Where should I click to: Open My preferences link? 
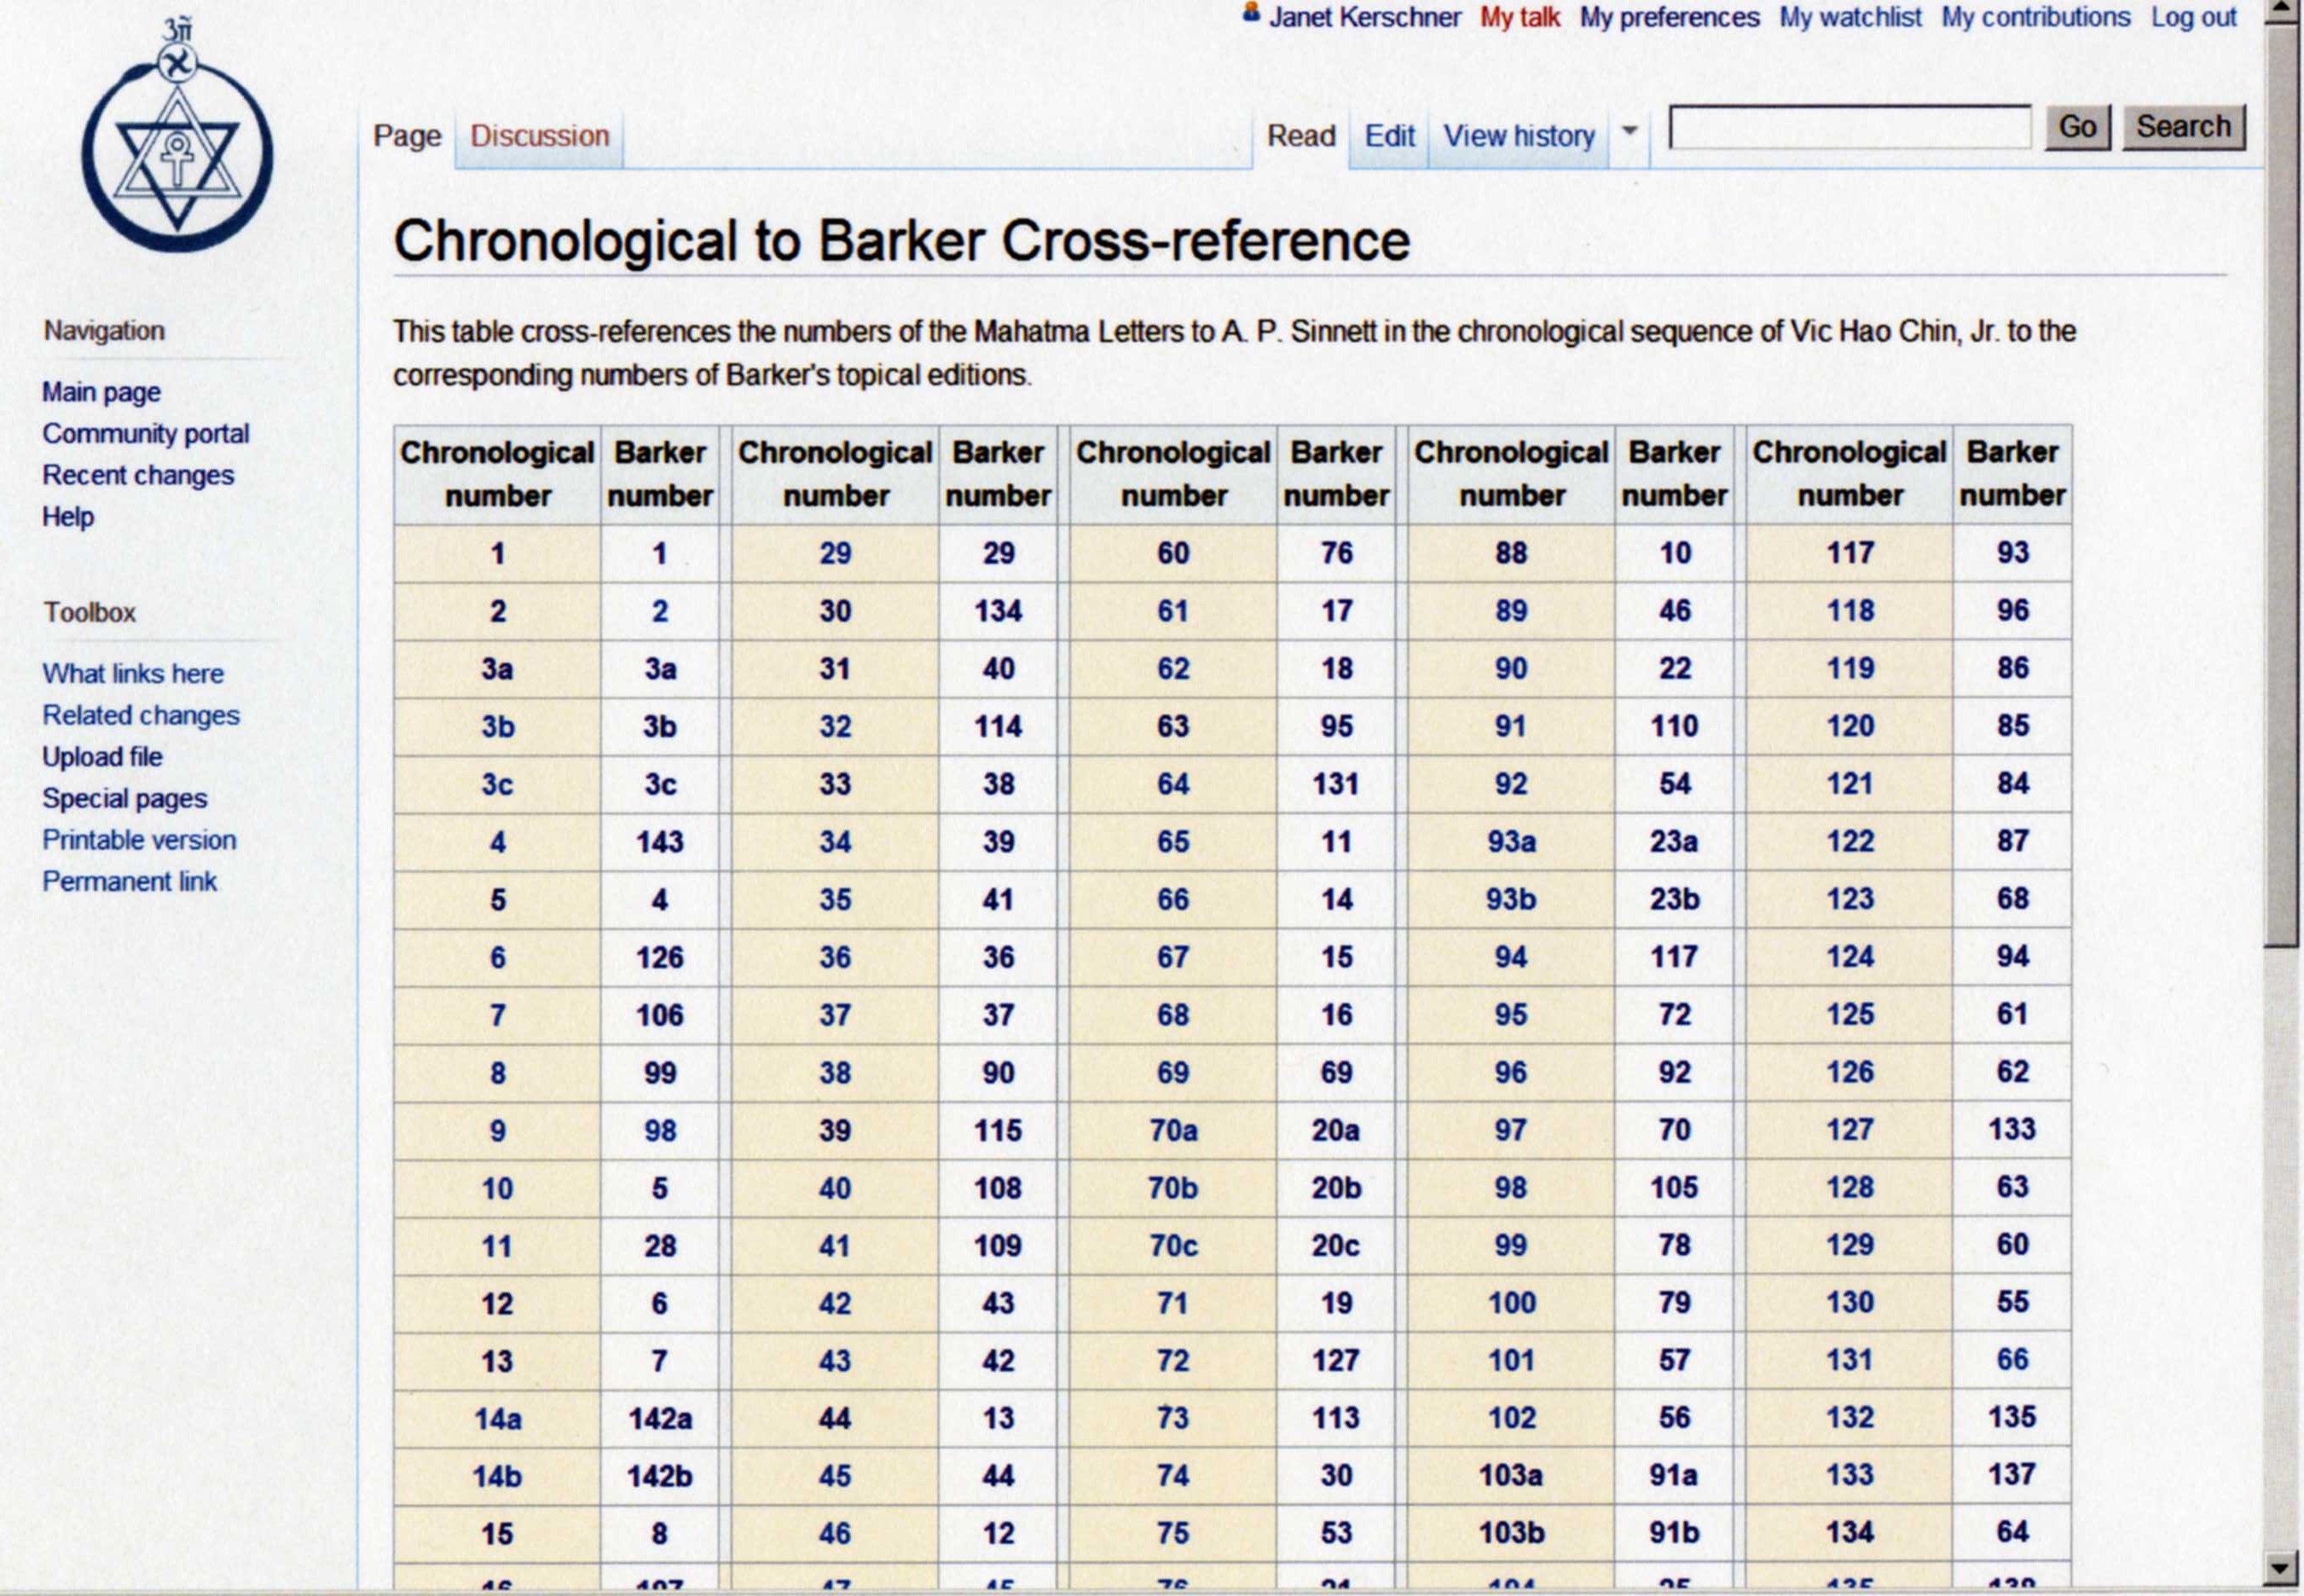coord(1669,18)
